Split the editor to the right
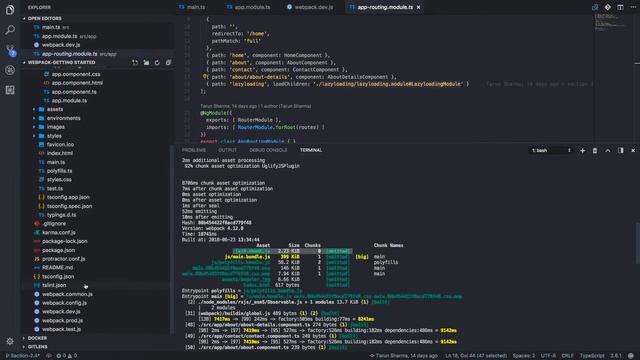This screenshot has width=640, height=360. tap(620, 7)
